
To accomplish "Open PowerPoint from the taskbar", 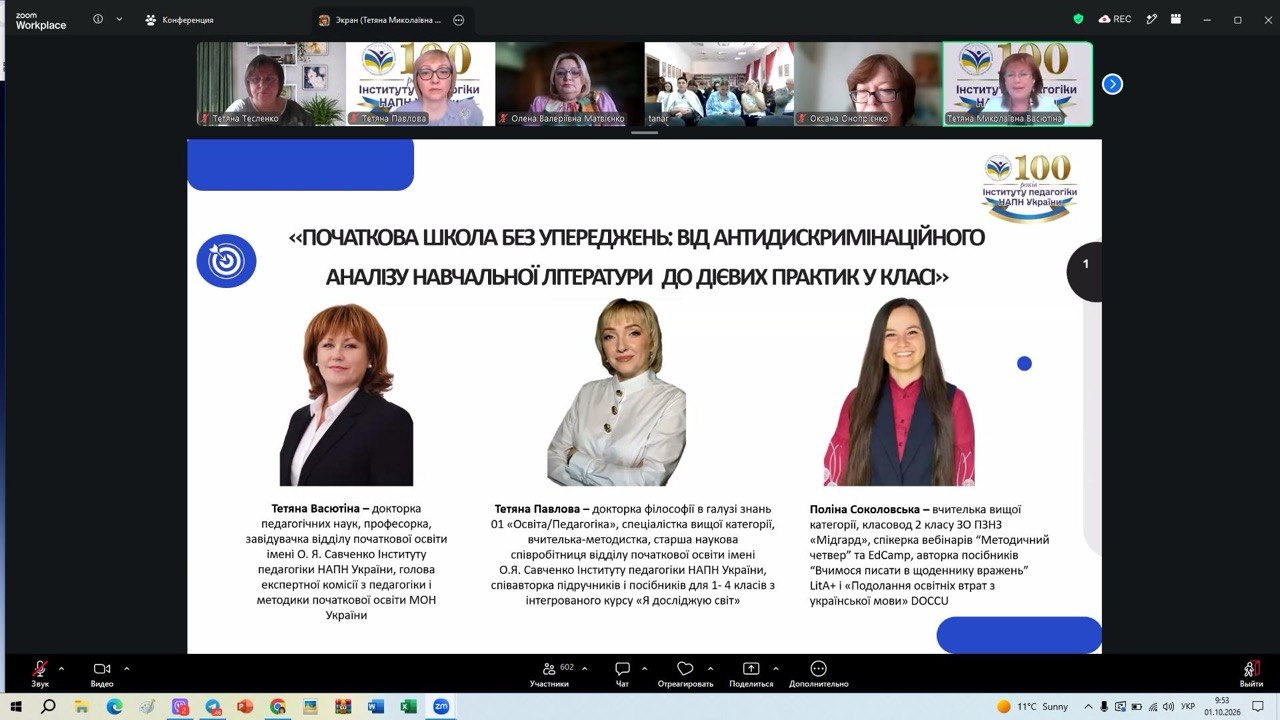I will point(245,706).
